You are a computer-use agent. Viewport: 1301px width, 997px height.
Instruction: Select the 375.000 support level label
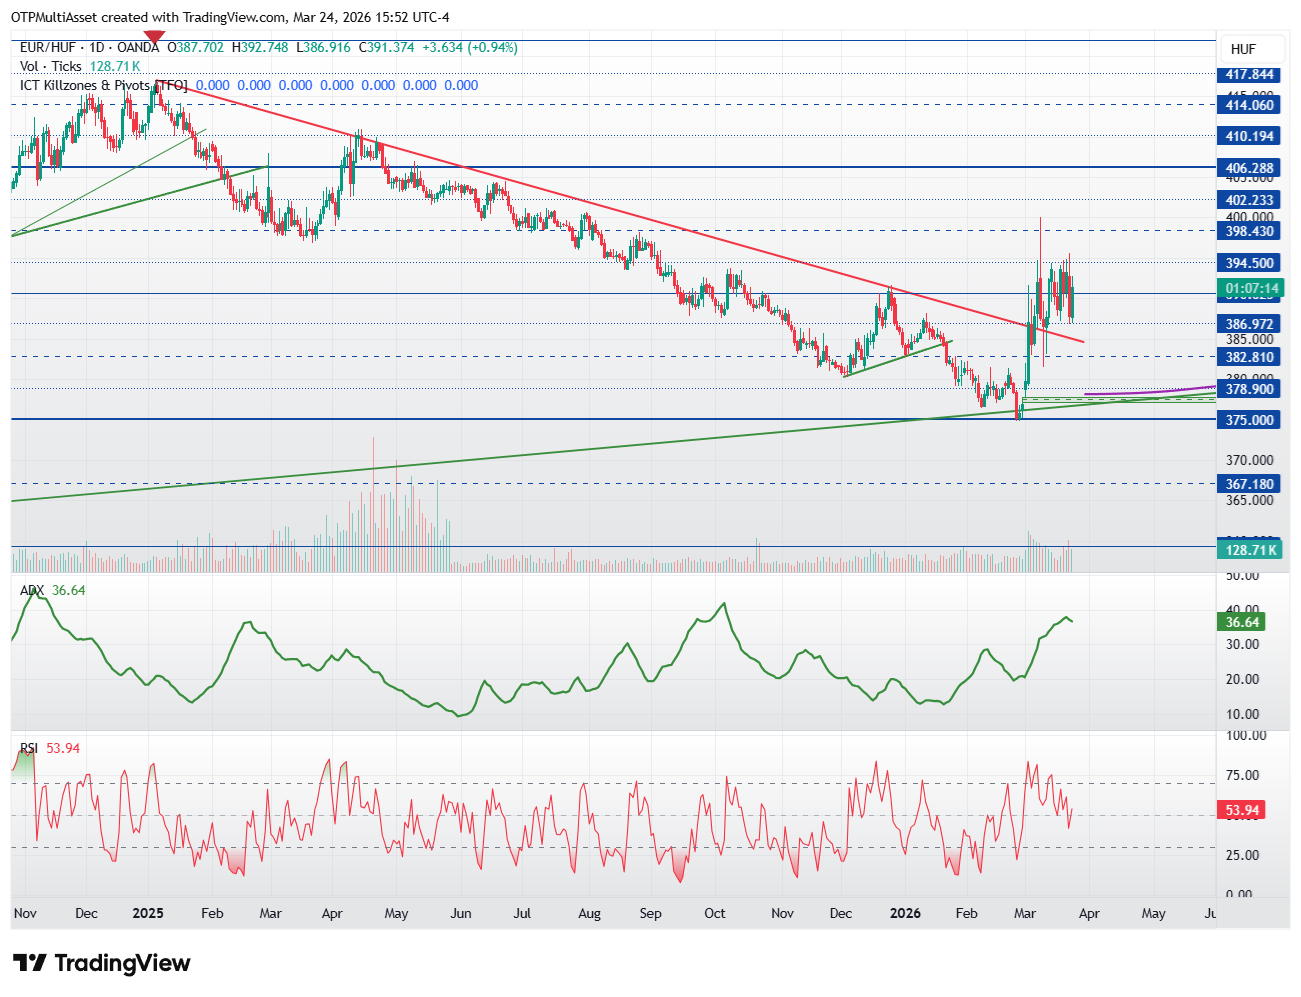[1249, 420]
